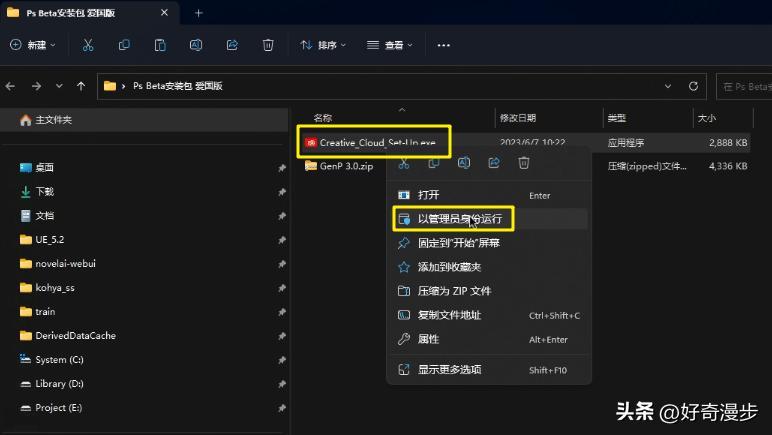
Task: Open the 查看 view dropdown
Action: (x=390, y=45)
